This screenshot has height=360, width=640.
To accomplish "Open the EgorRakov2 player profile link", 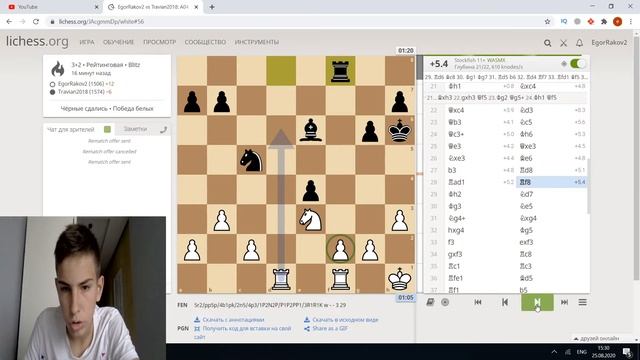I will pos(81,84).
